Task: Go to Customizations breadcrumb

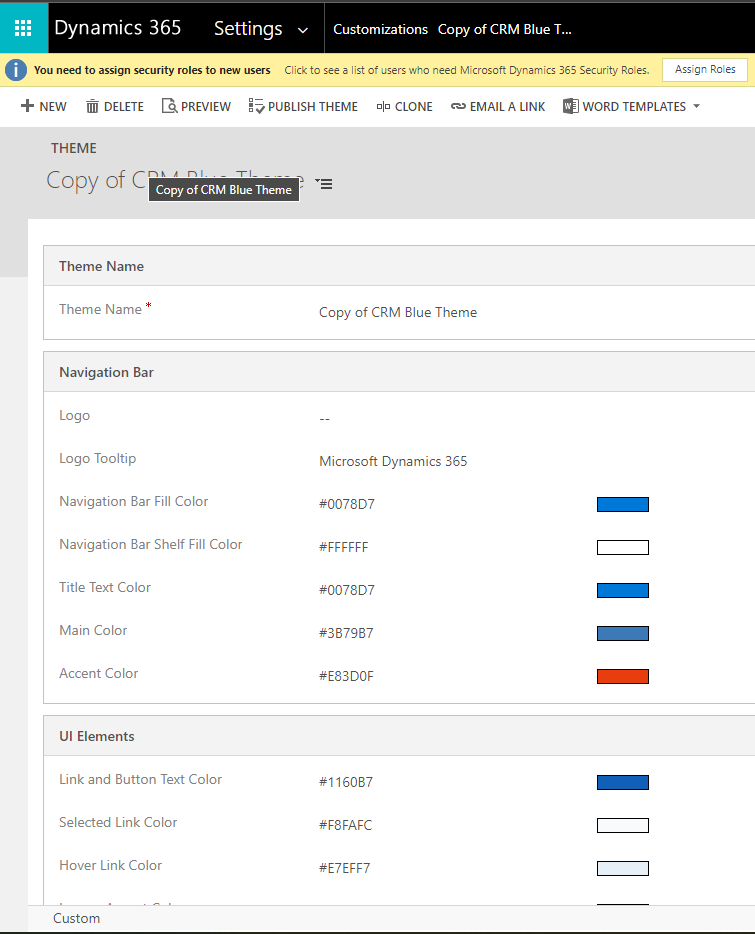Action: [380, 29]
